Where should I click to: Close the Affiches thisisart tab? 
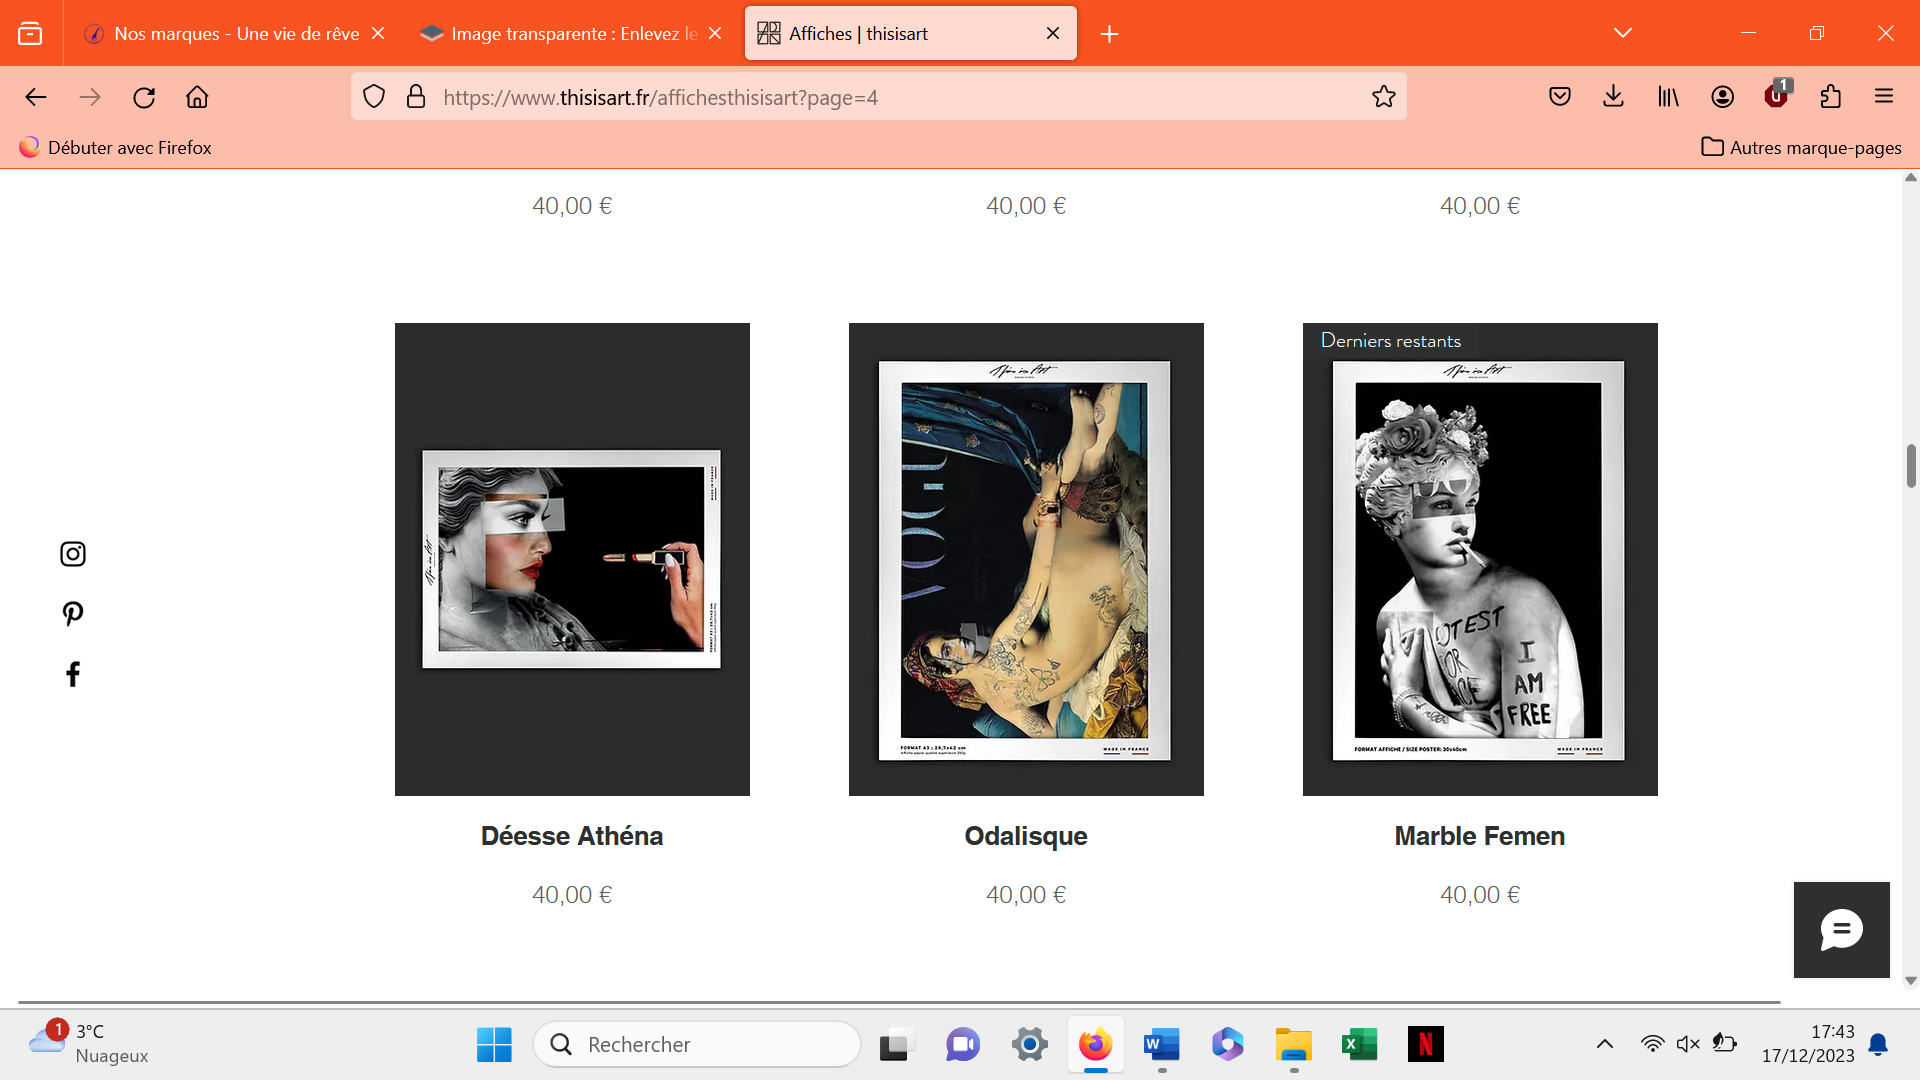click(1053, 33)
